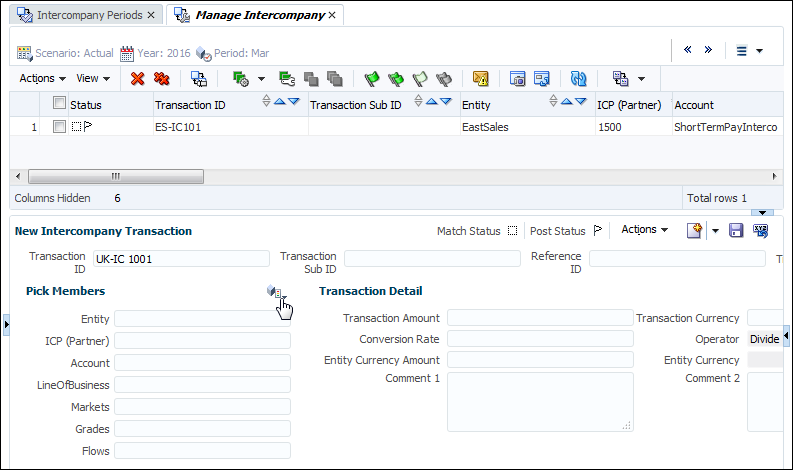Close the Intercompany Periods tab

151,15
